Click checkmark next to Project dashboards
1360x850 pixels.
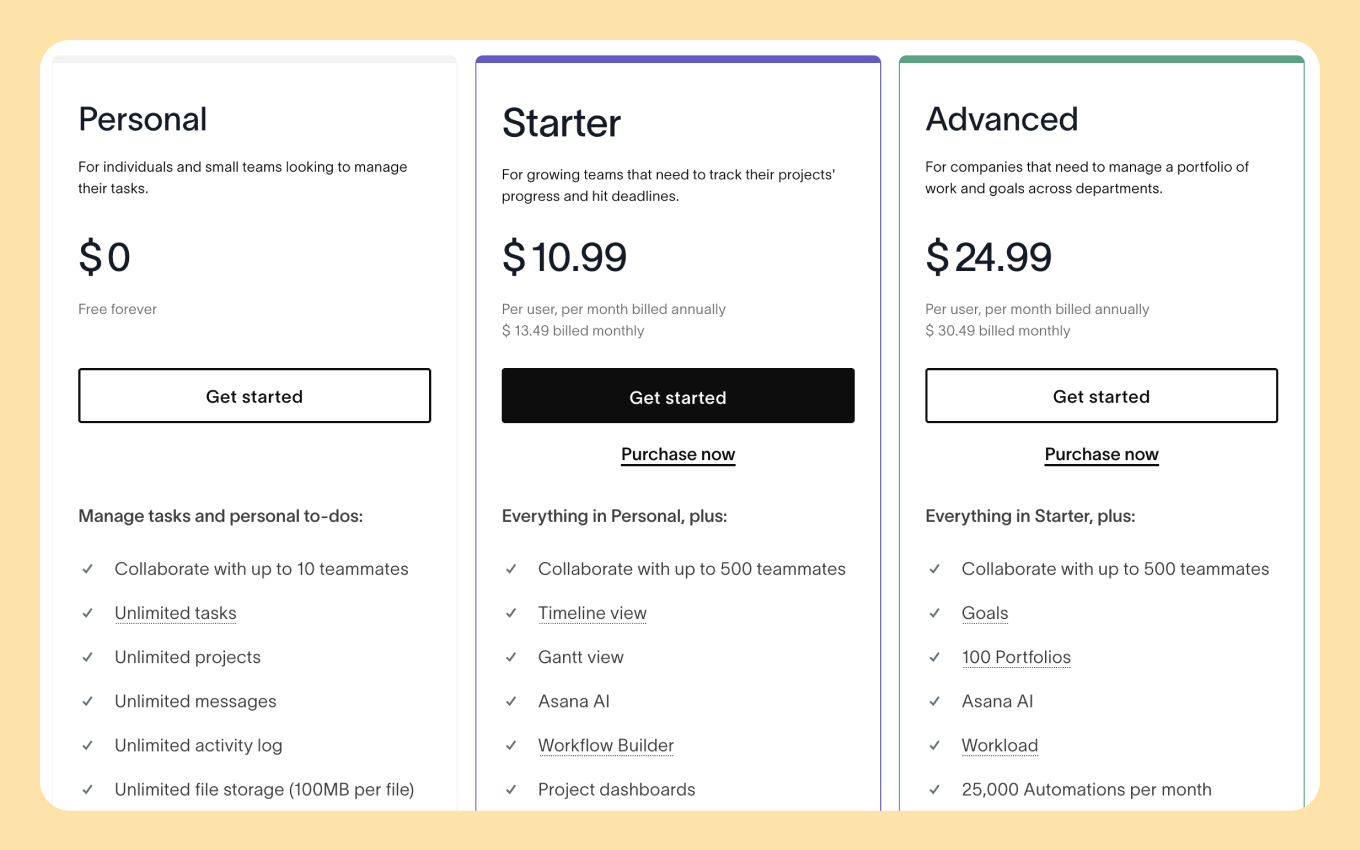[511, 789]
